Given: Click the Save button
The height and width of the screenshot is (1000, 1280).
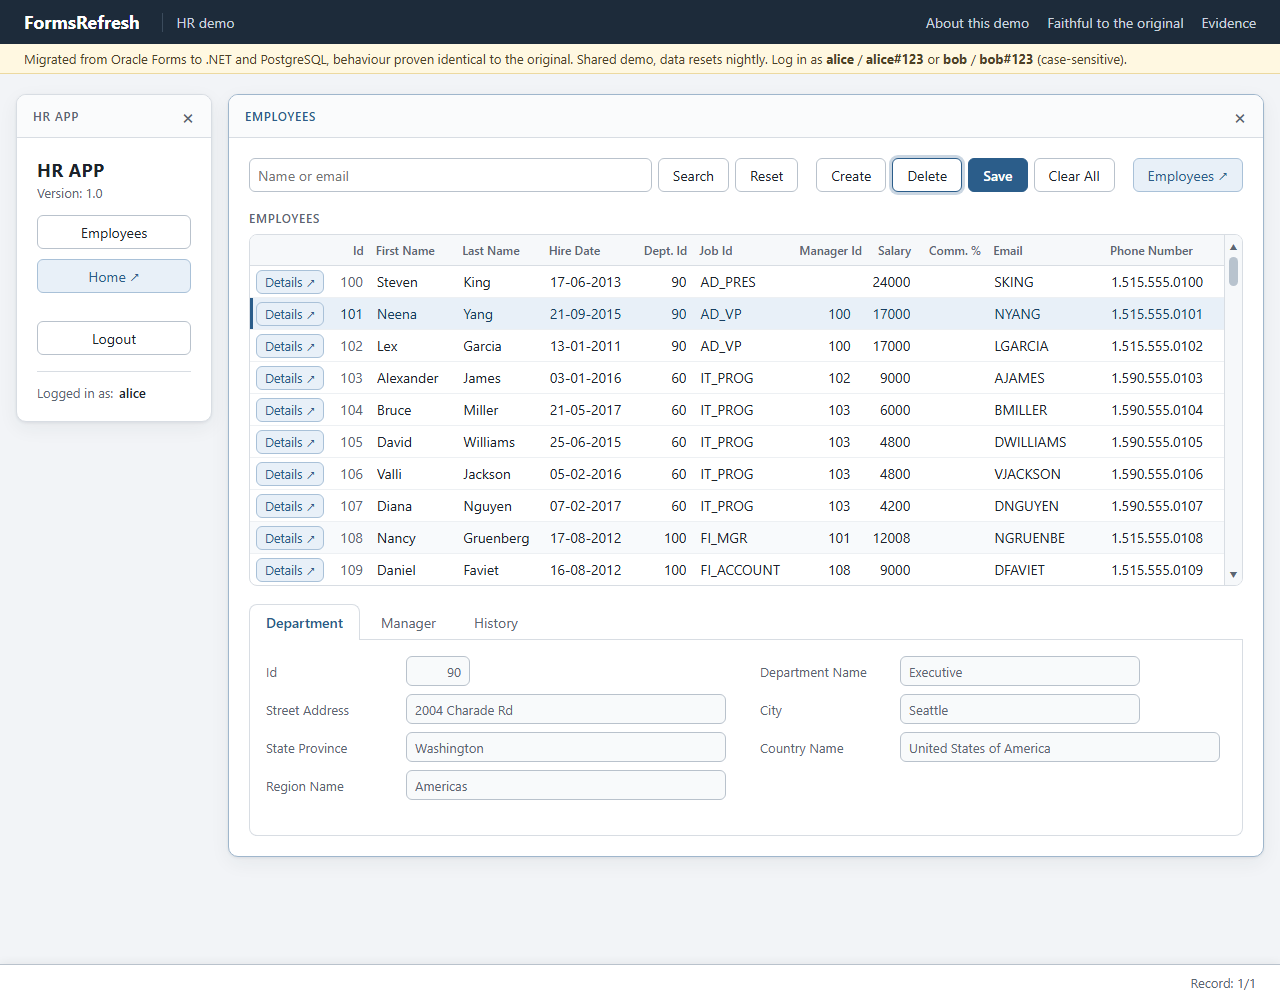Looking at the screenshot, I should tap(998, 175).
